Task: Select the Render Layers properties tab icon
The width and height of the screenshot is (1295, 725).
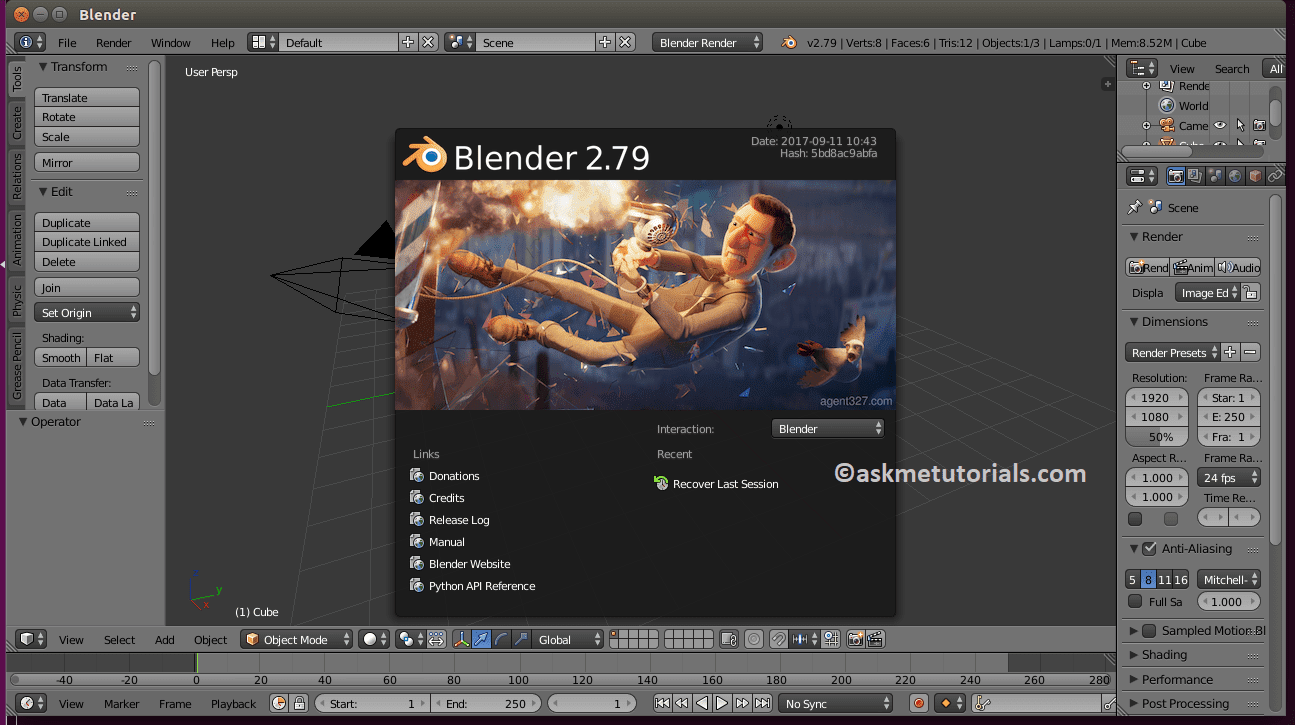Action: click(x=1195, y=176)
